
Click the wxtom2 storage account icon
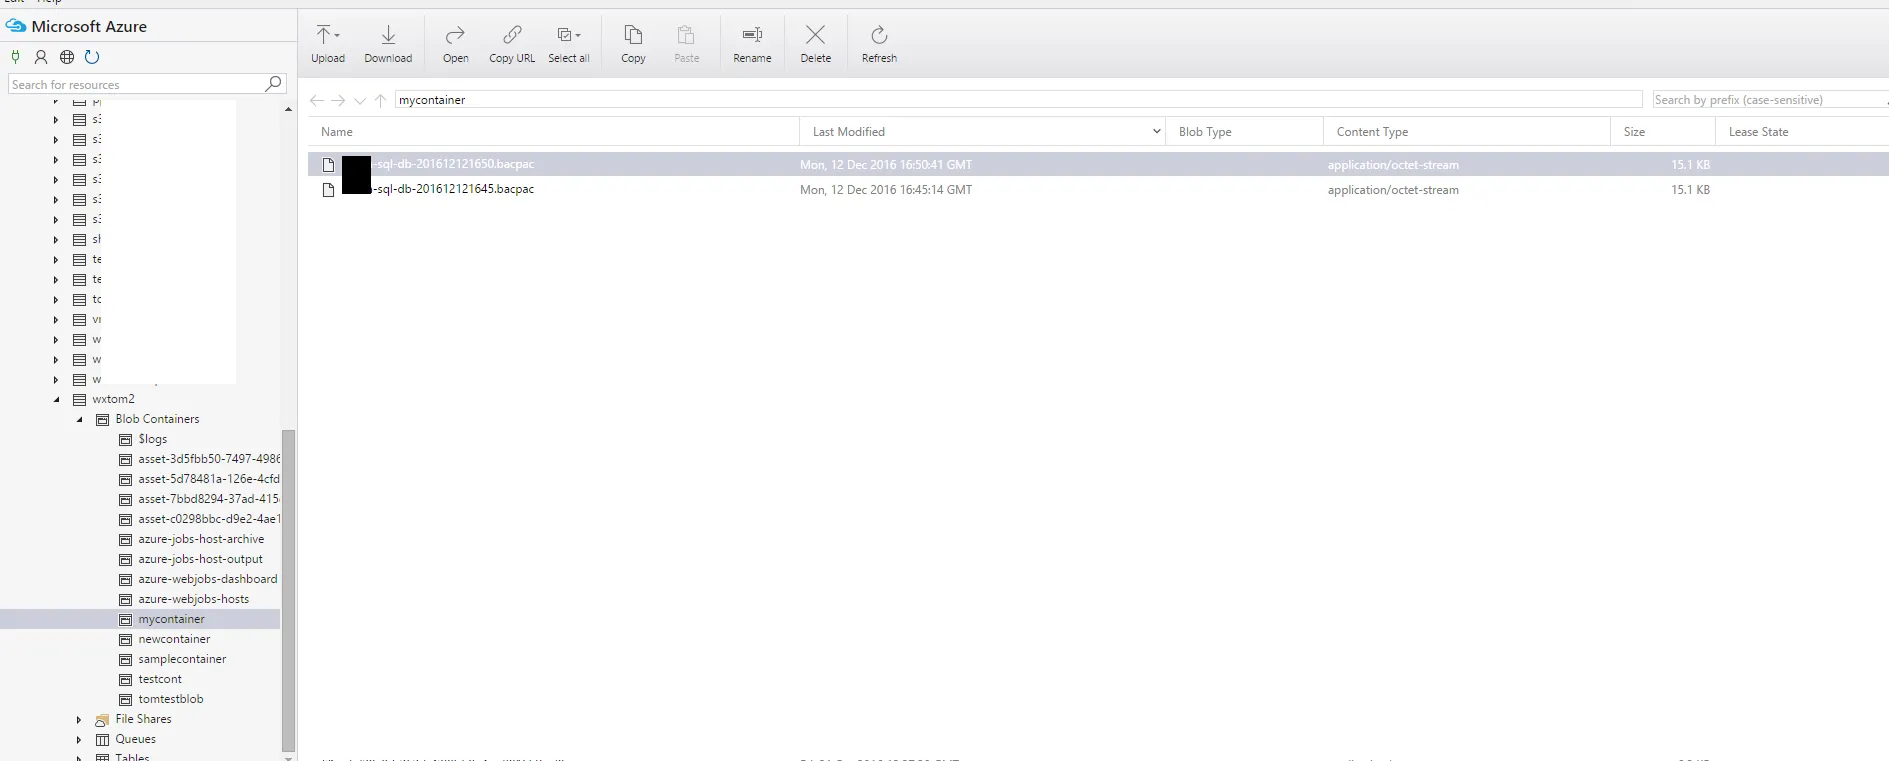click(x=80, y=400)
